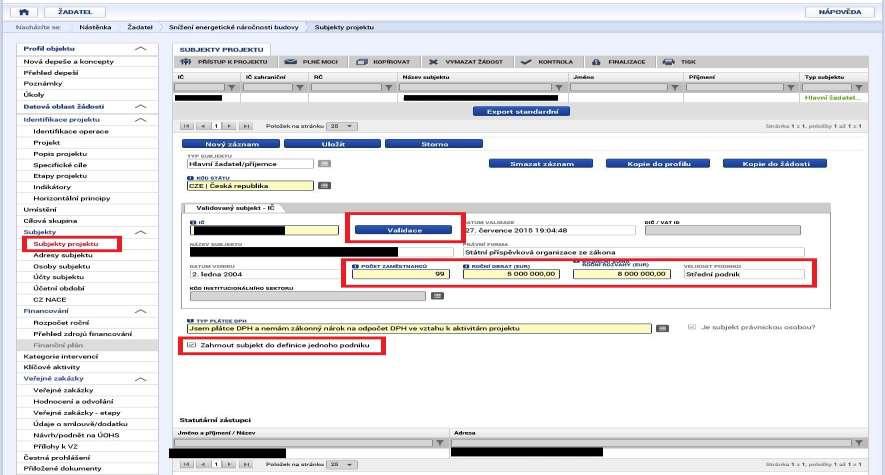Click the Export standardní button
This screenshot has height=475, width=885.
point(522,112)
